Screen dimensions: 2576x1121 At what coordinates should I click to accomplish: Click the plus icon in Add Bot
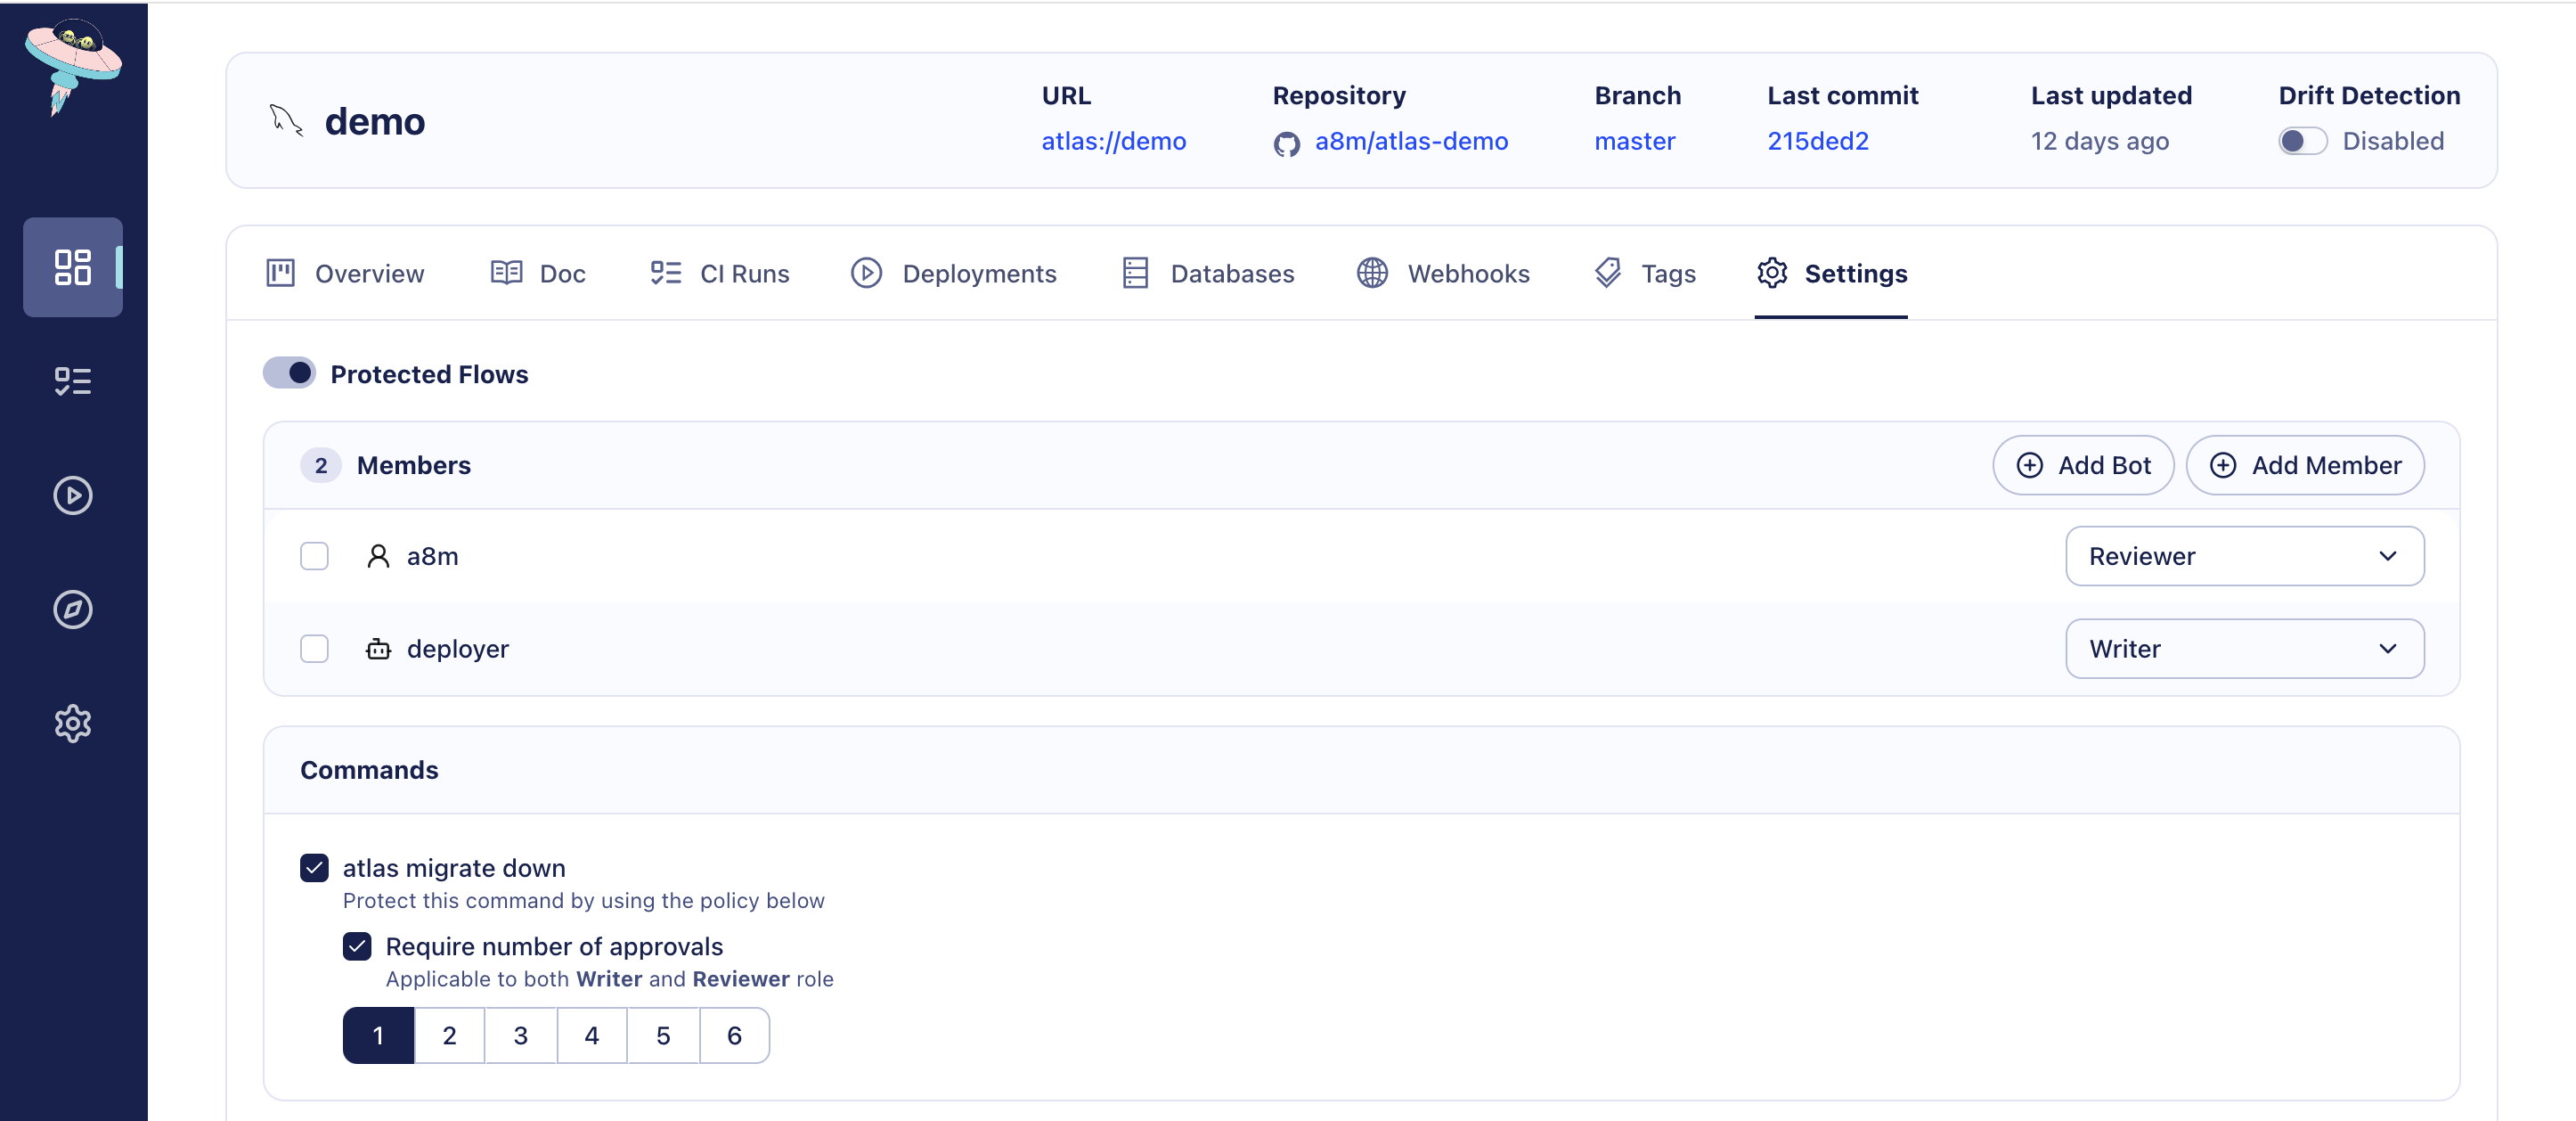[x=2030, y=465]
